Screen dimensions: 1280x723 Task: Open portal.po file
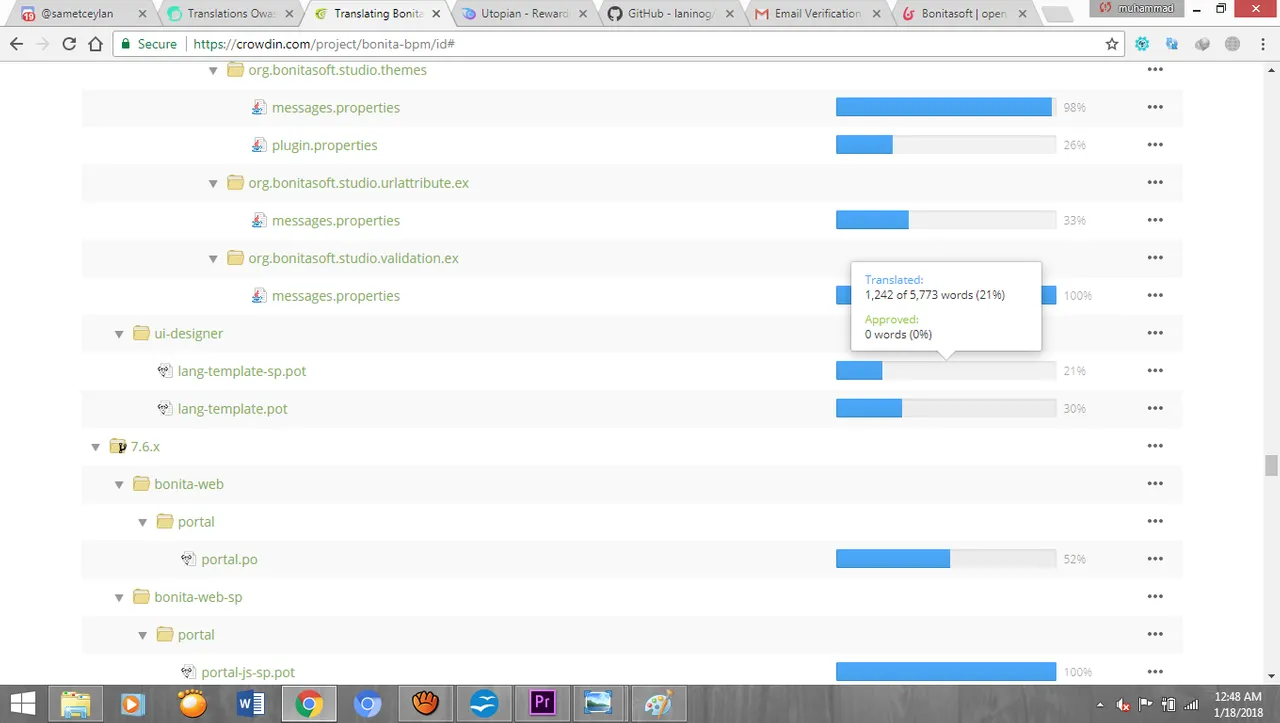[x=230, y=559]
